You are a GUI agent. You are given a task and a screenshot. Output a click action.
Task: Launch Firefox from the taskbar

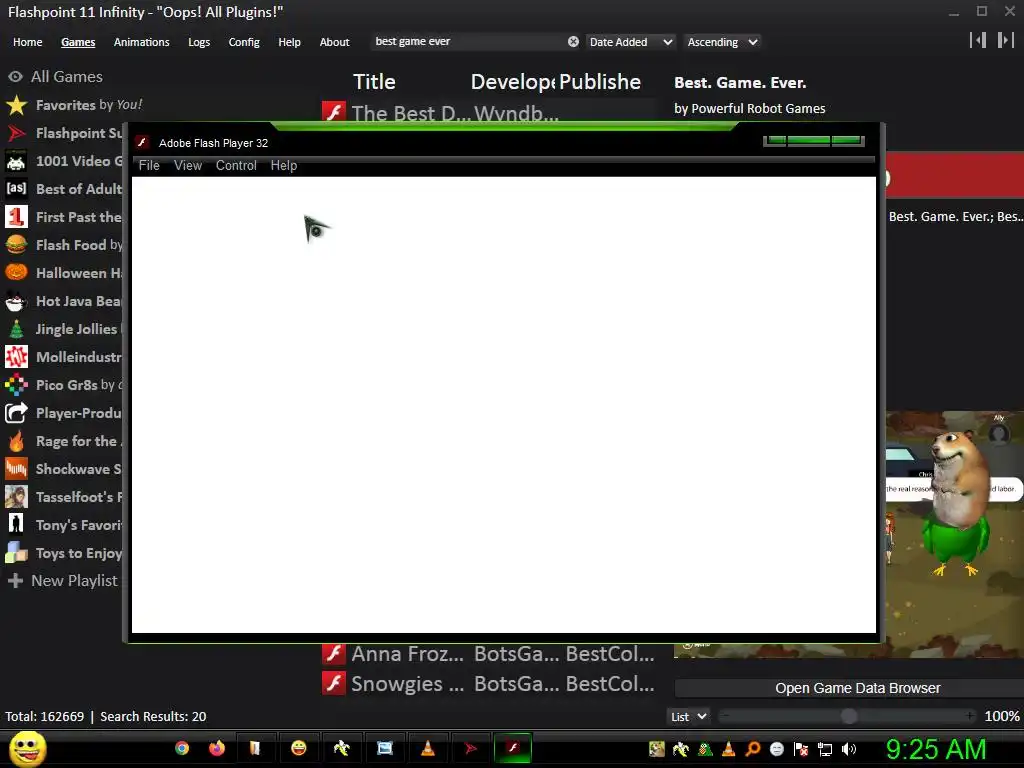tap(217, 748)
